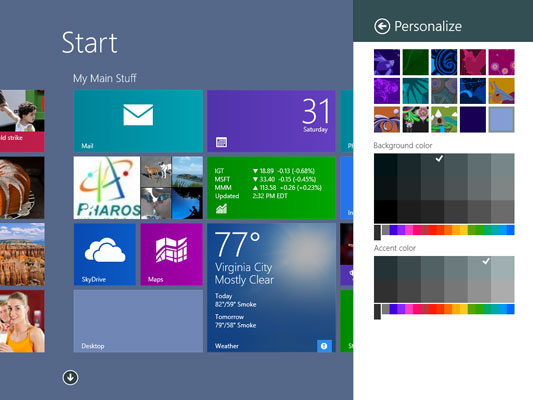Click the back arrow next to Personalize
This screenshot has height=400, width=533.
[382, 26]
